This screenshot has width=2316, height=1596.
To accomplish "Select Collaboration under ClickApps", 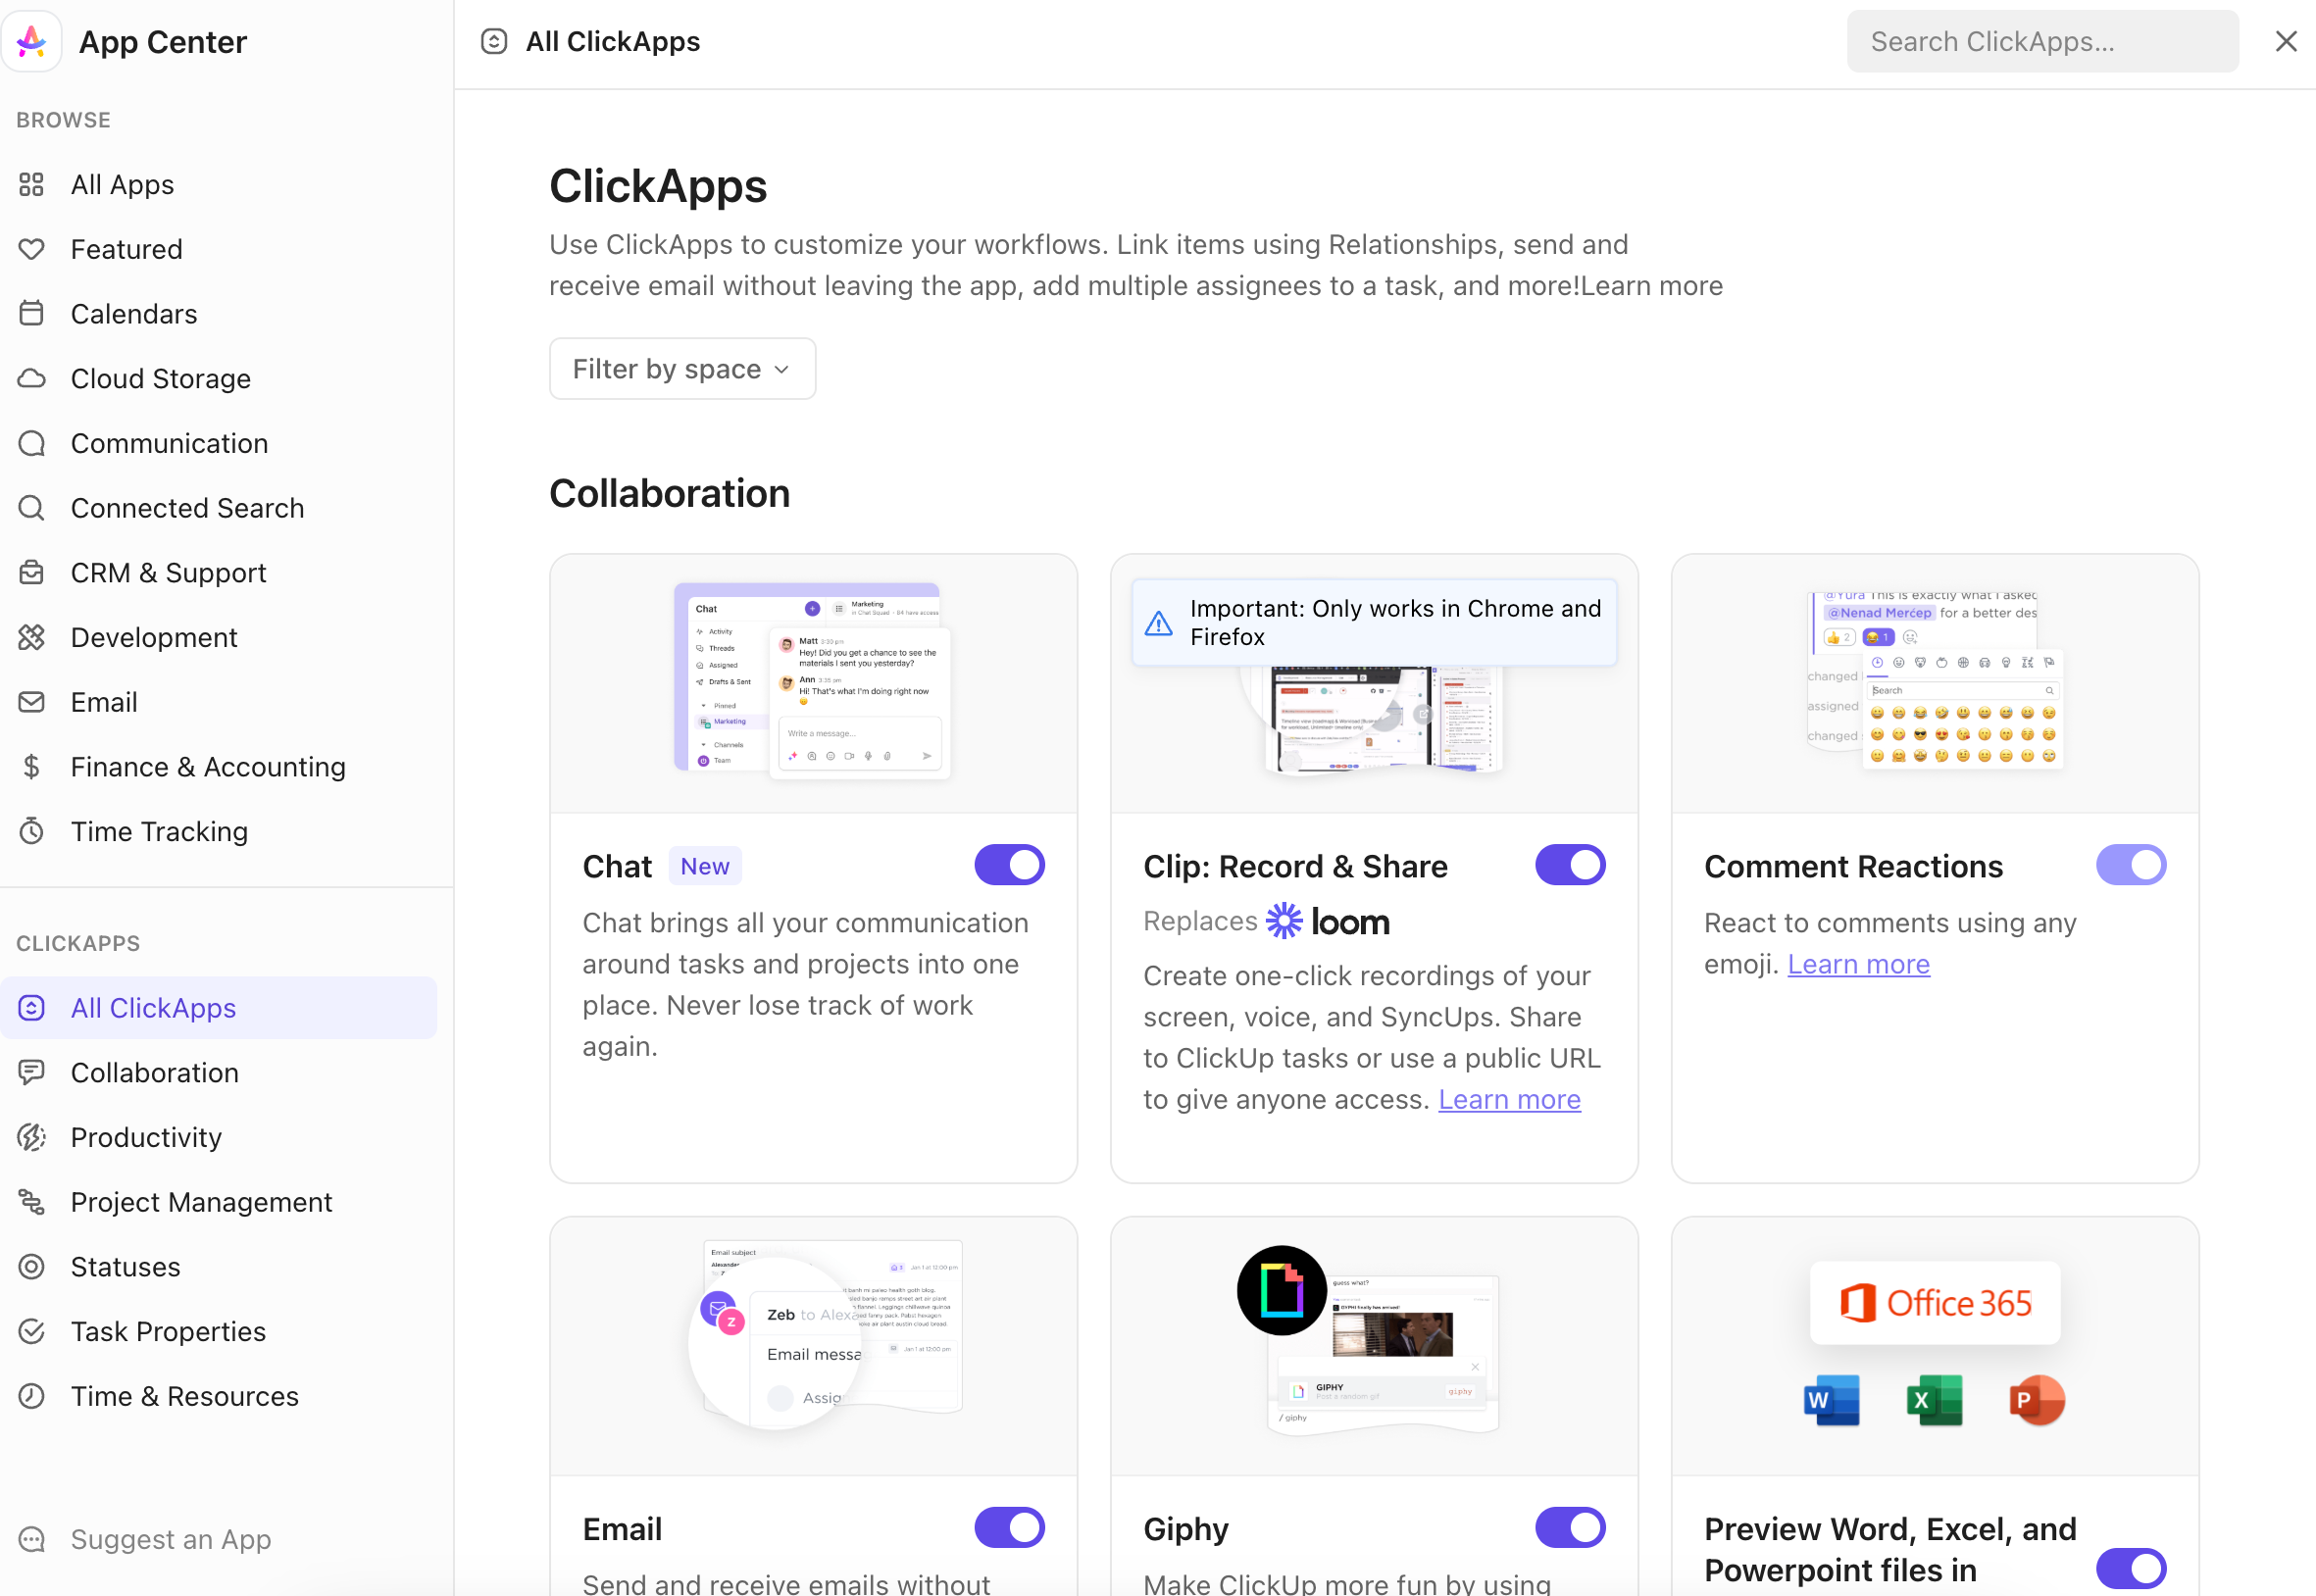I will click(x=154, y=1072).
